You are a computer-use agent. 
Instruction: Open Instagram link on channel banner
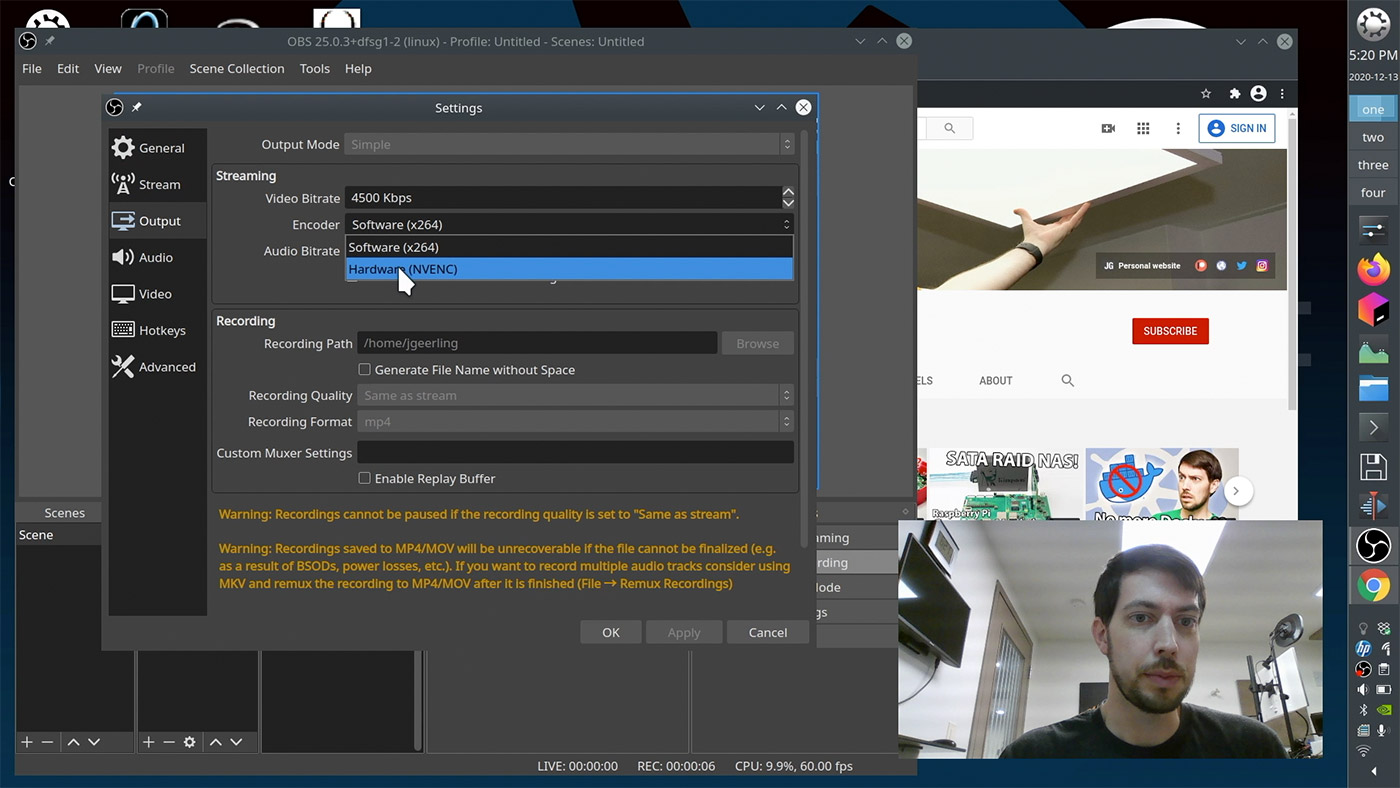point(1262,266)
